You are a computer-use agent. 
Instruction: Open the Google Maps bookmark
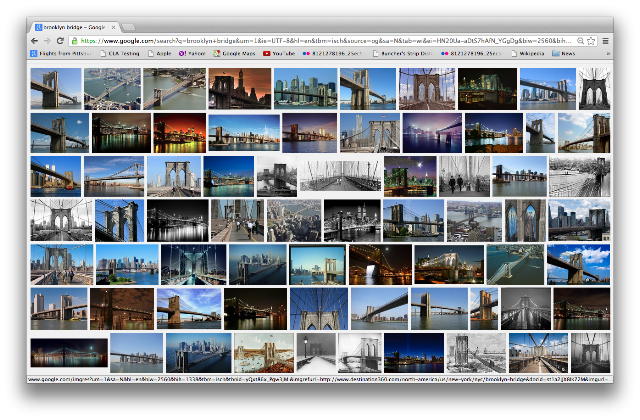click(x=234, y=53)
